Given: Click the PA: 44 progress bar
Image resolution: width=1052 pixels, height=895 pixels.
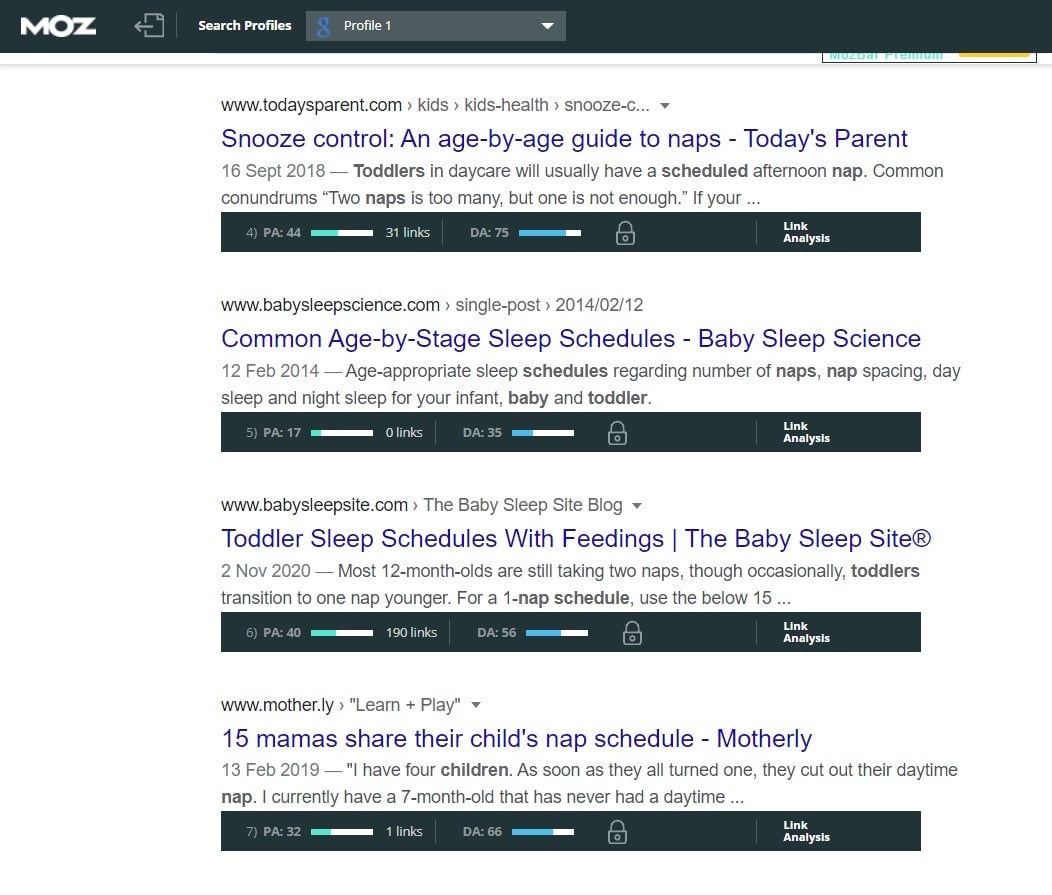Looking at the screenshot, I should tap(341, 233).
